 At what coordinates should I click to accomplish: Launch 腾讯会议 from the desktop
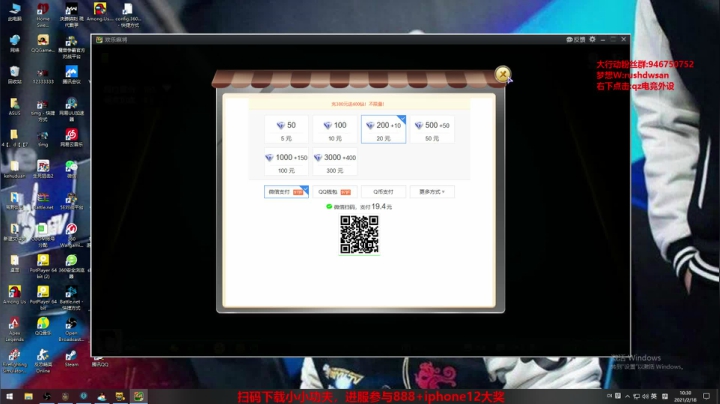pyautogui.click(x=71, y=75)
